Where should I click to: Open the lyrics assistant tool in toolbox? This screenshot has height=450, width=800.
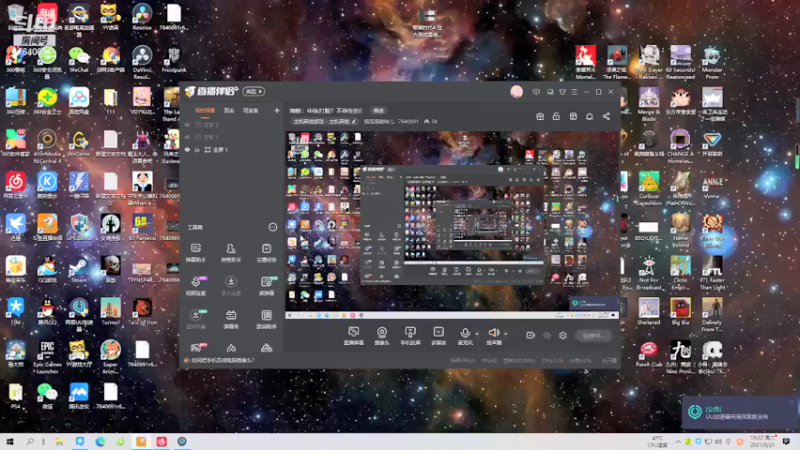pyautogui.click(x=266, y=319)
